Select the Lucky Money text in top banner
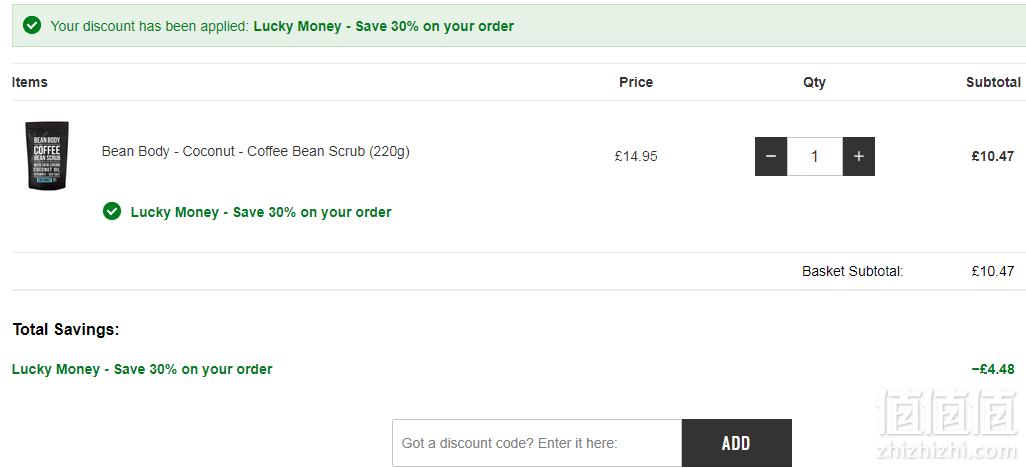The width and height of the screenshot is (1026, 468). tap(383, 26)
